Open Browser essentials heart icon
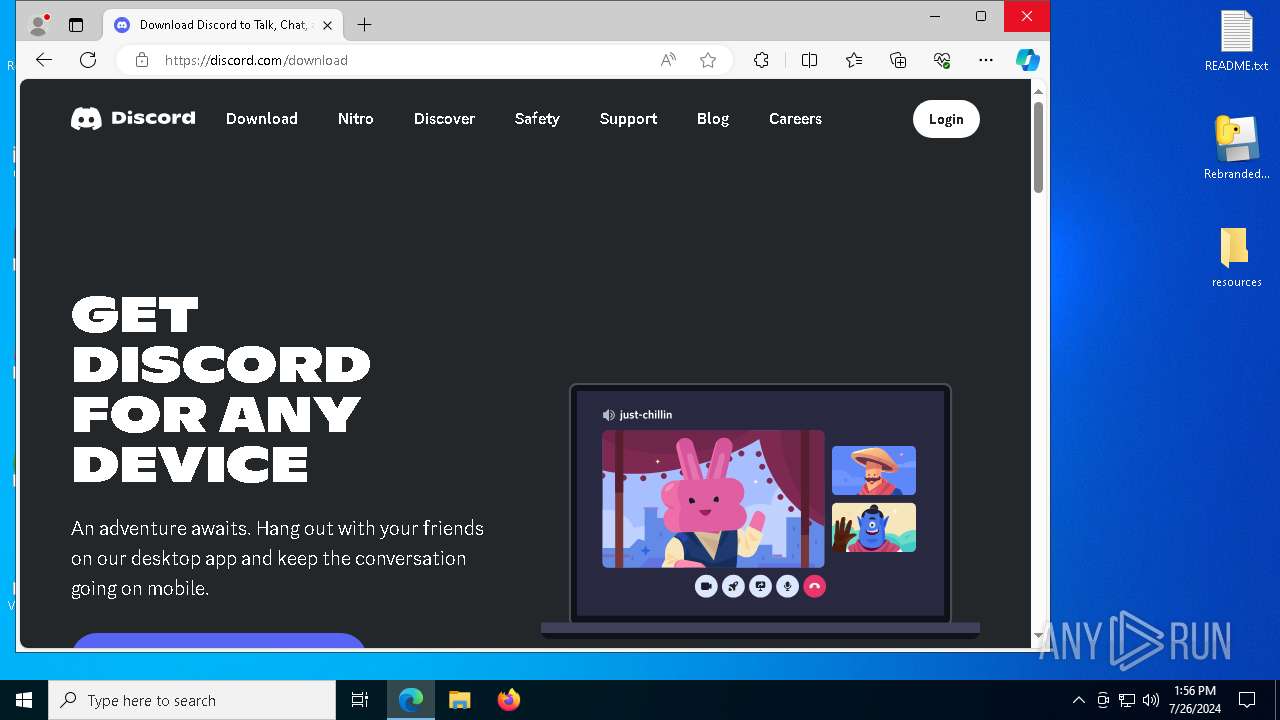This screenshot has height=720, width=1280. tap(942, 60)
